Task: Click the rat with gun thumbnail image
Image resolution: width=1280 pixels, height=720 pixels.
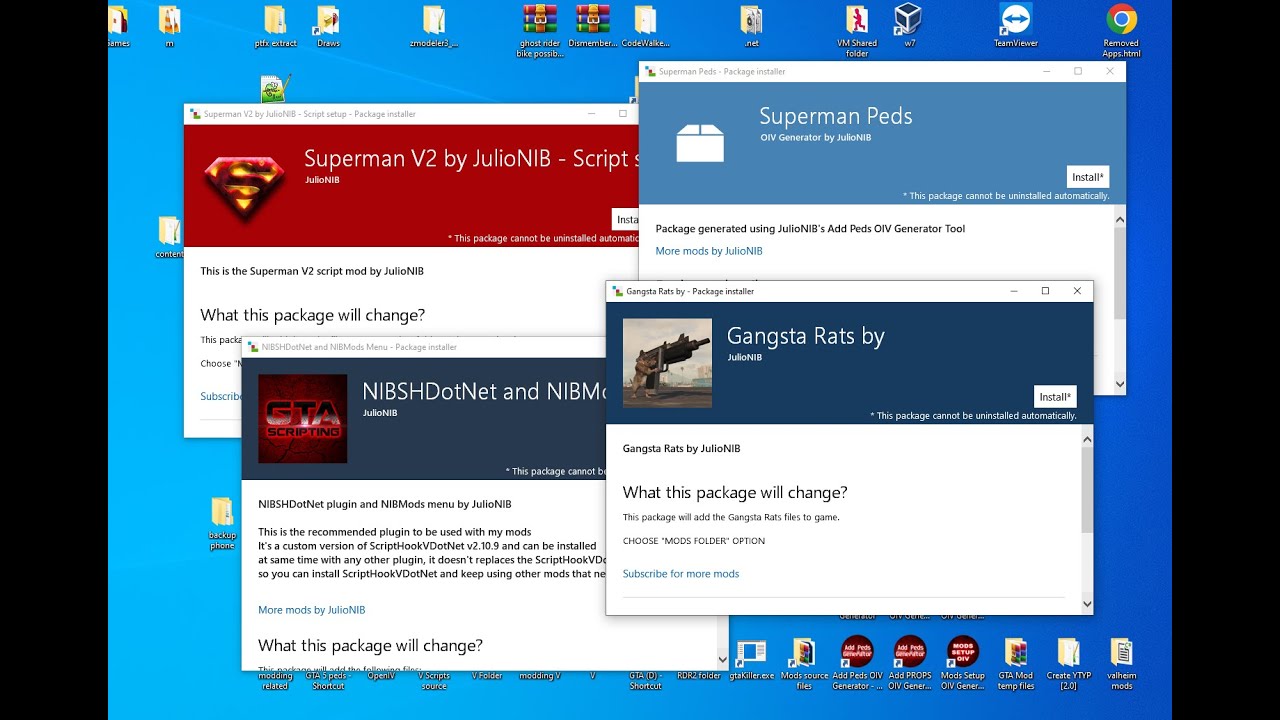Action: coord(667,363)
